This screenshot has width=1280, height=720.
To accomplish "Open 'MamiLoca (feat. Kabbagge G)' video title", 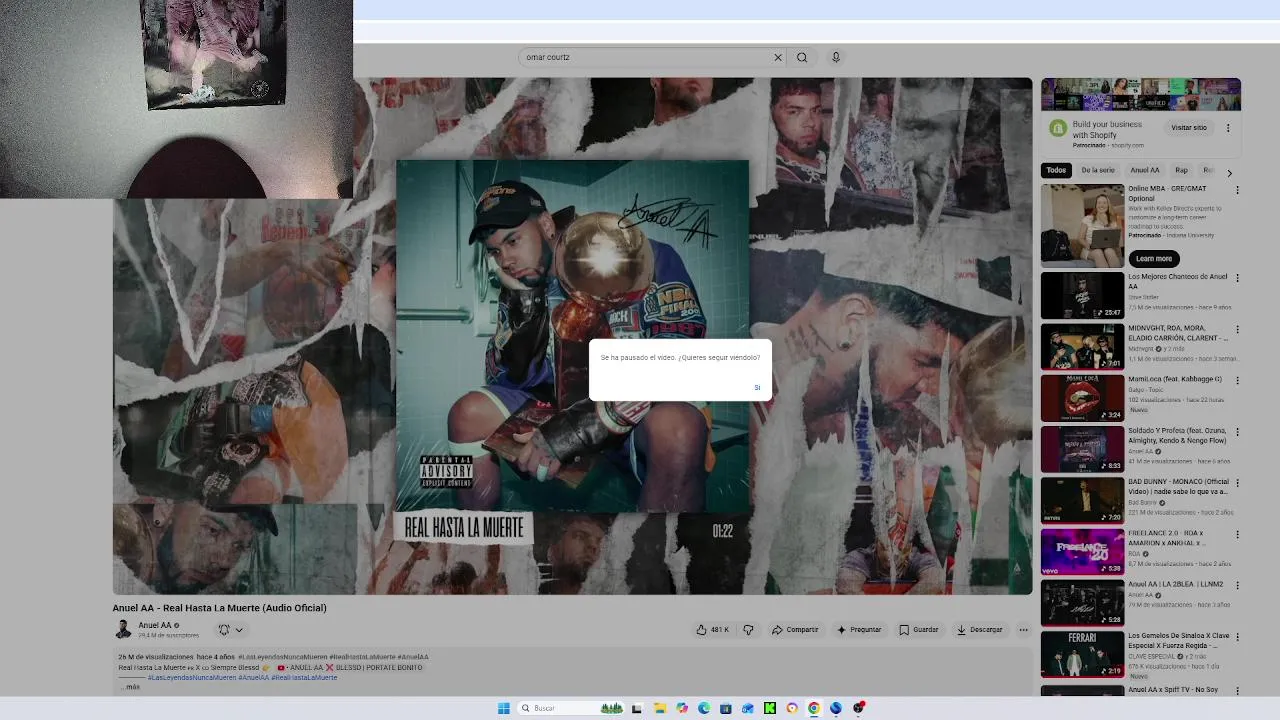I will (x=1175, y=379).
